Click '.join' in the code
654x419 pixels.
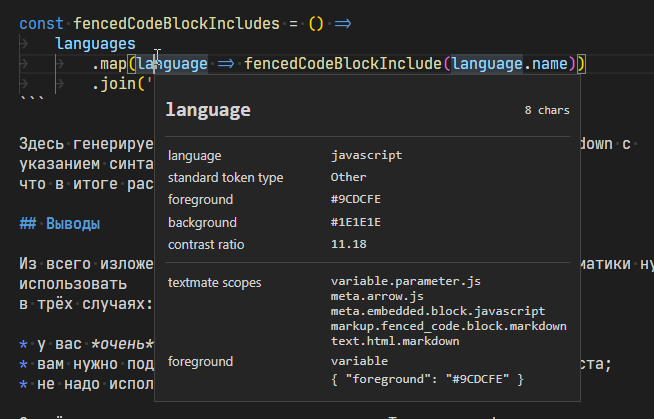tap(114, 84)
